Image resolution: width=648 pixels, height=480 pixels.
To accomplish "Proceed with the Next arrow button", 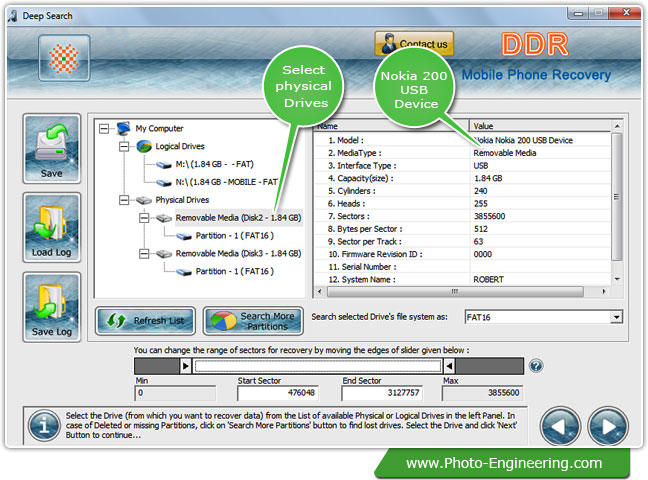I will (x=609, y=426).
